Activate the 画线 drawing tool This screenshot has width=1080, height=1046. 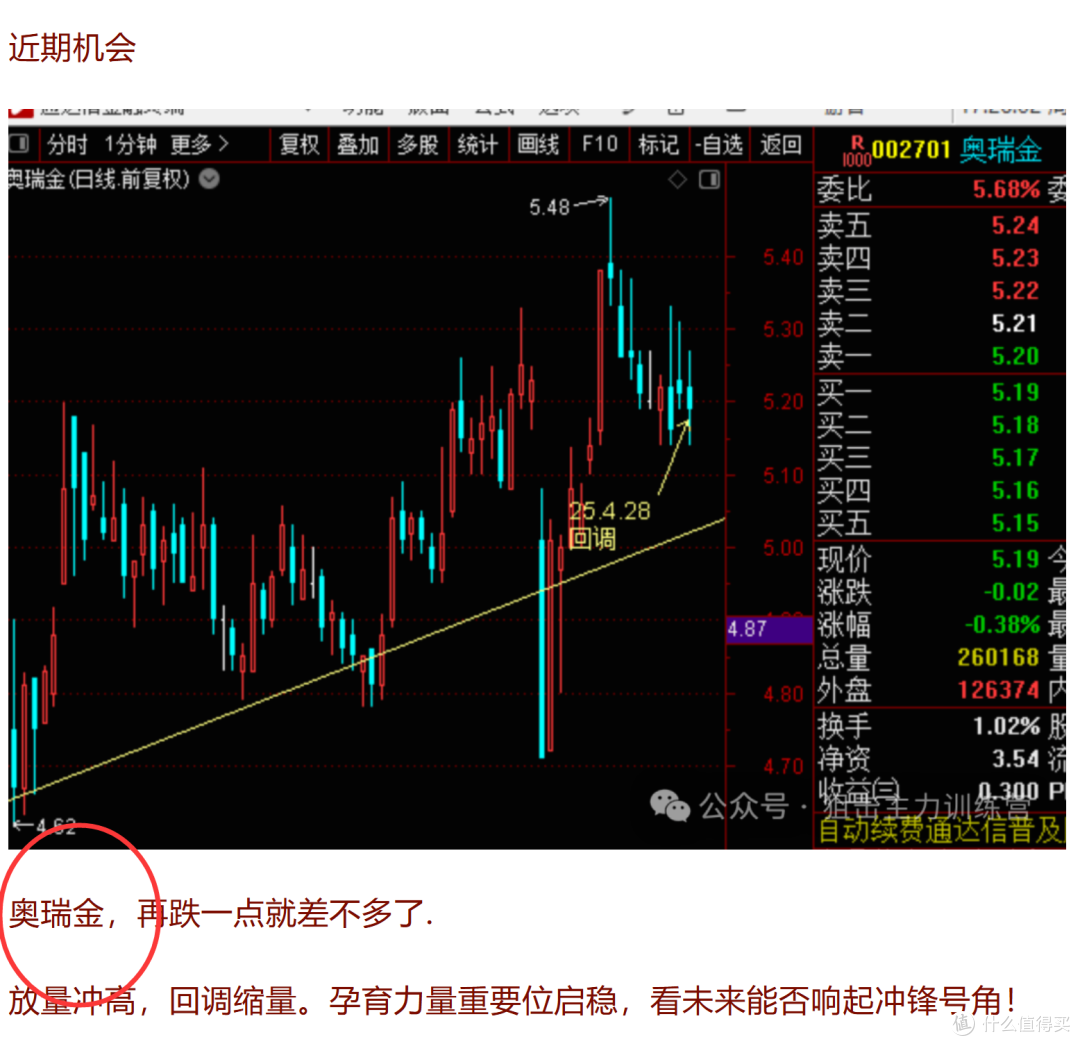pos(538,145)
